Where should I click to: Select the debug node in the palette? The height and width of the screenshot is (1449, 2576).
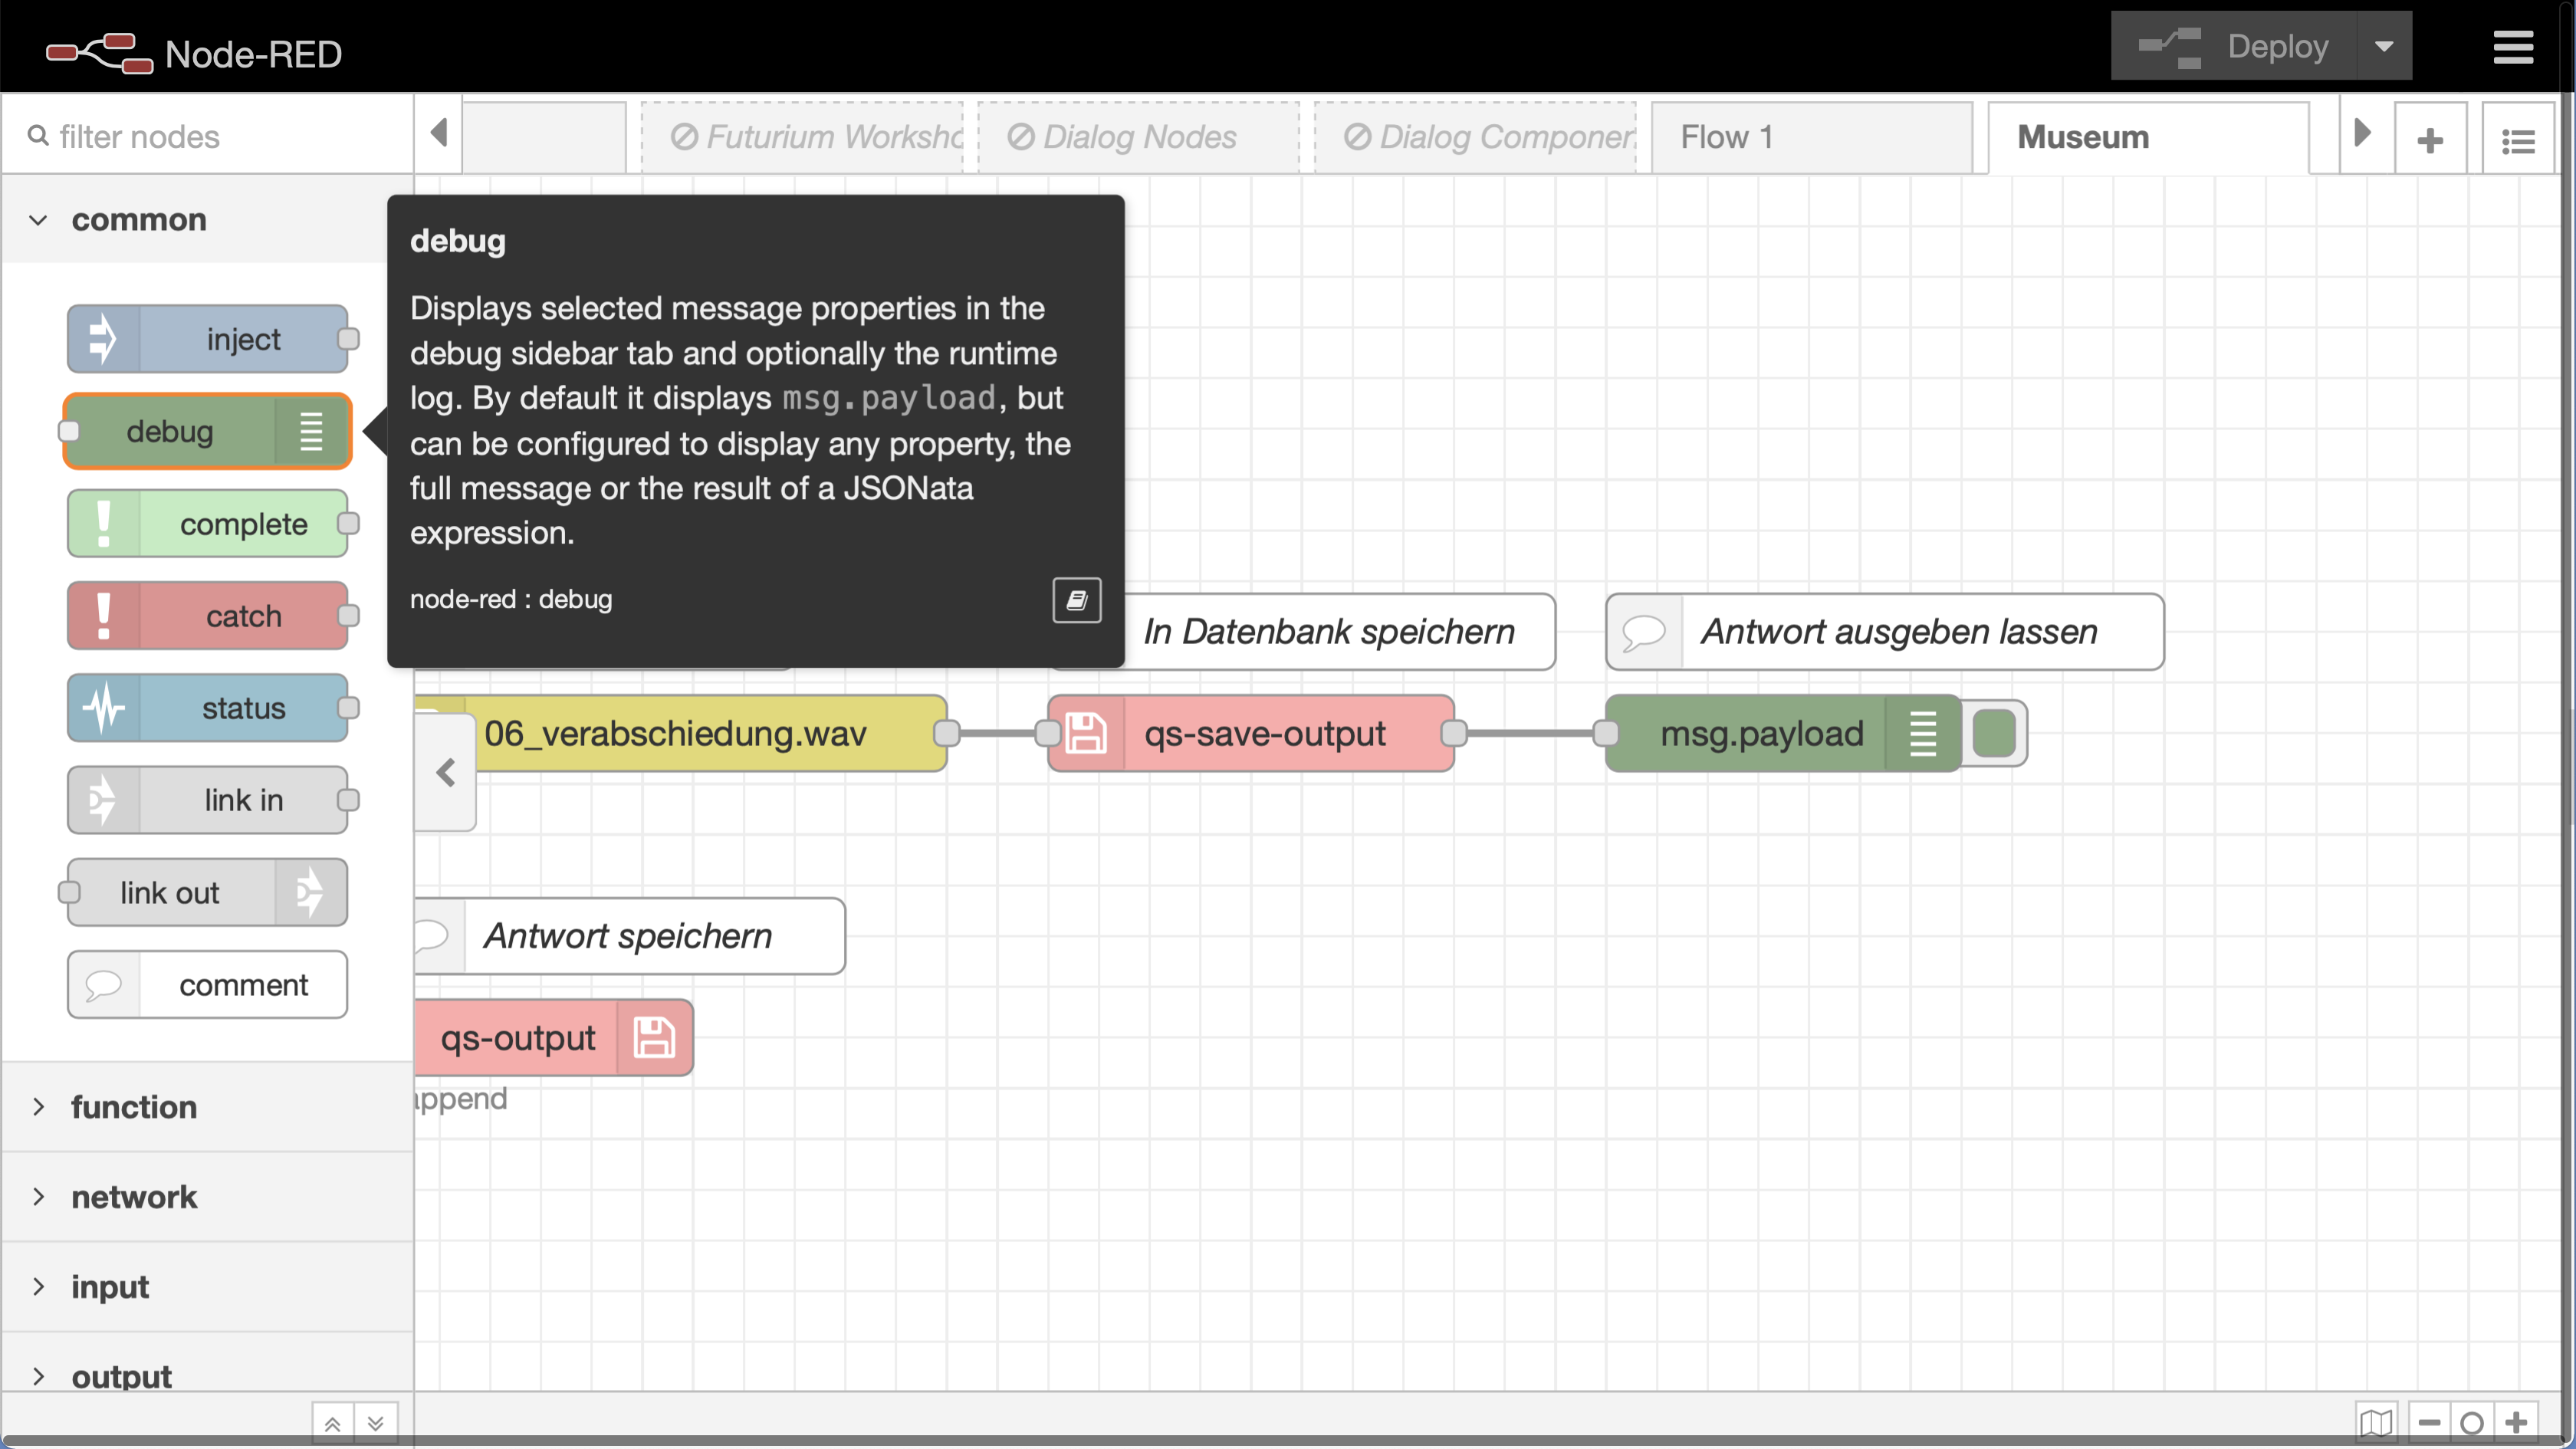point(207,431)
